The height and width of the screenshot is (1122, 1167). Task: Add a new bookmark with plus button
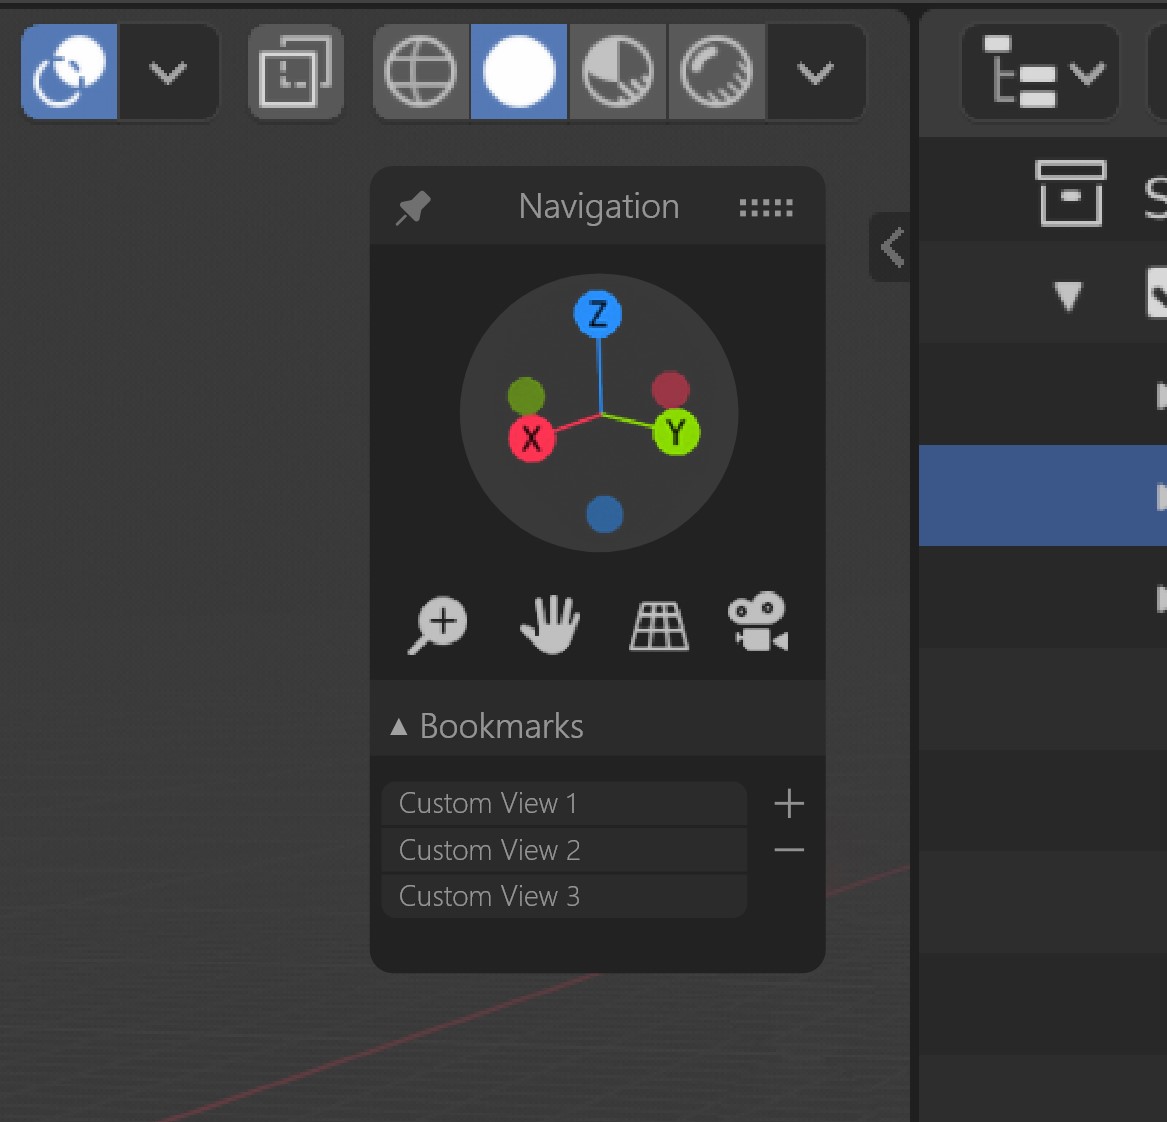click(x=789, y=804)
